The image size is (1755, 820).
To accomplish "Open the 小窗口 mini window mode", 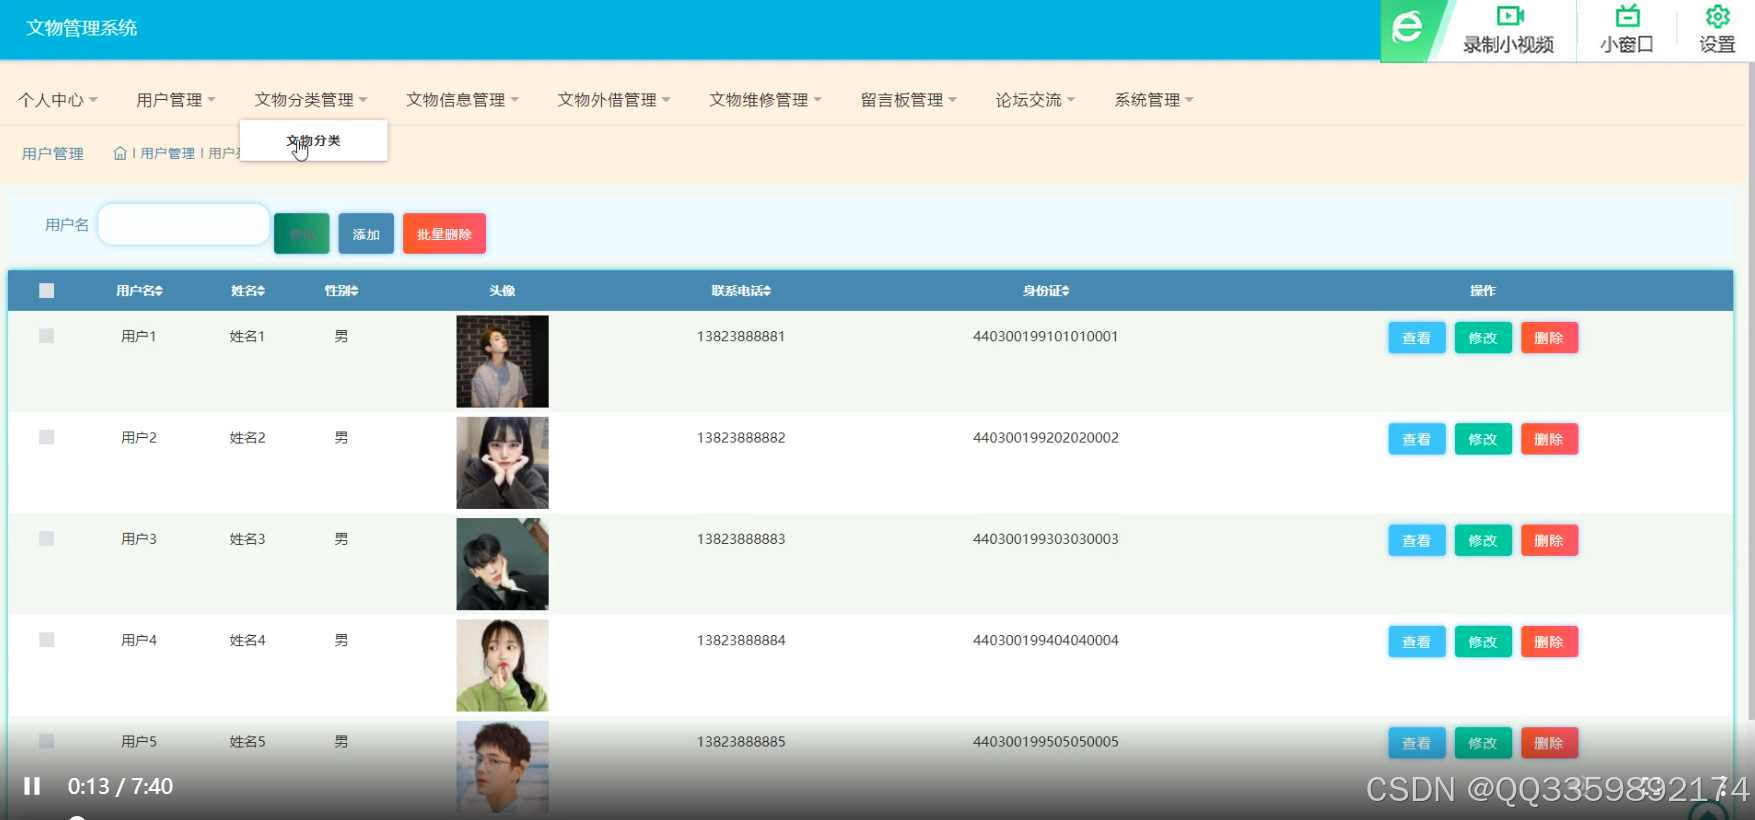I will (1627, 30).
